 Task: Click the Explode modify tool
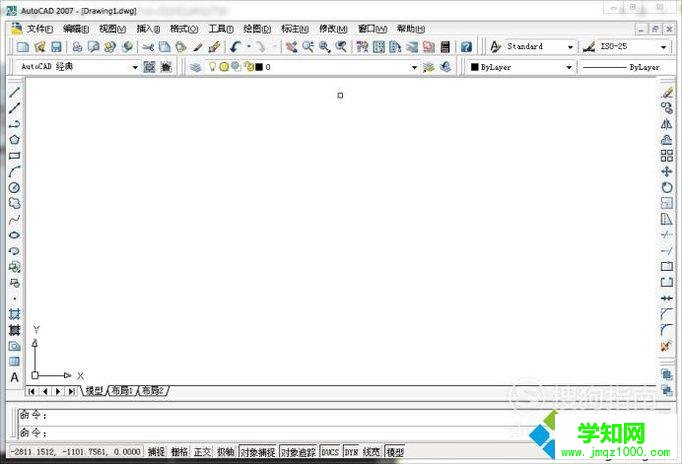(667, 346)
